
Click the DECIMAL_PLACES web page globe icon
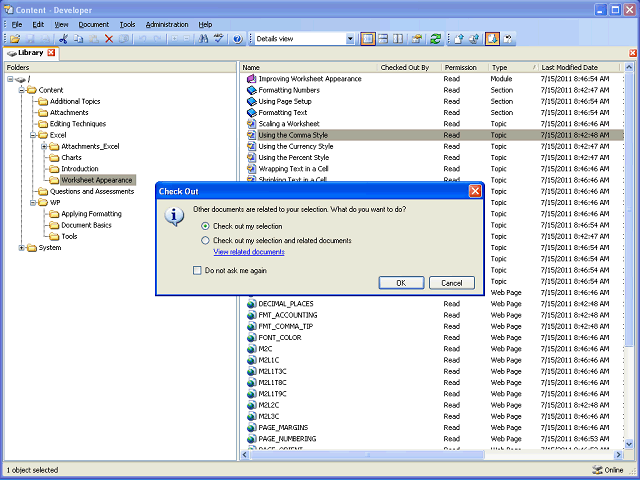[251, 304]
